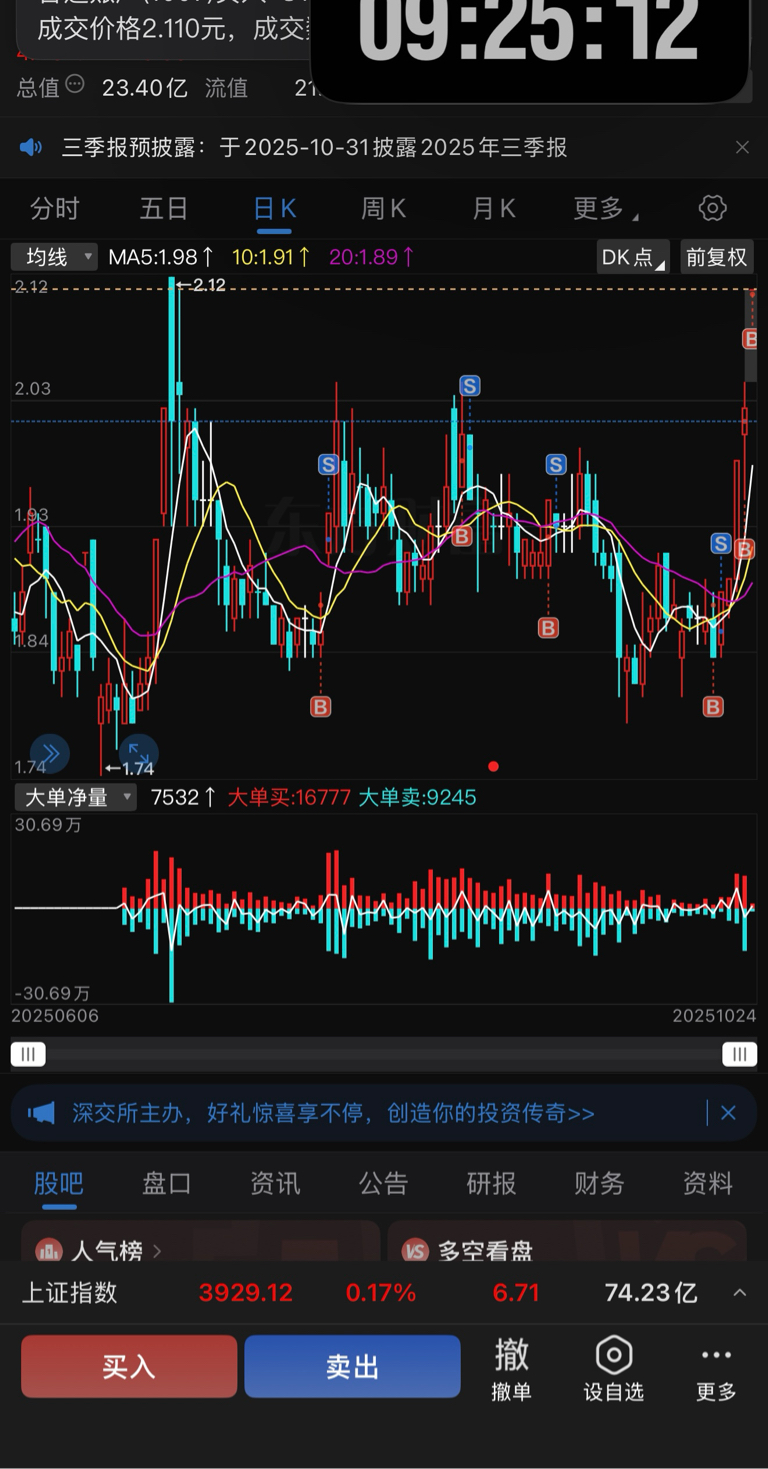Viewport: 768px width, 1469px height.
Task: Expand the 更多 chart period menu
Action: (606, 208)
